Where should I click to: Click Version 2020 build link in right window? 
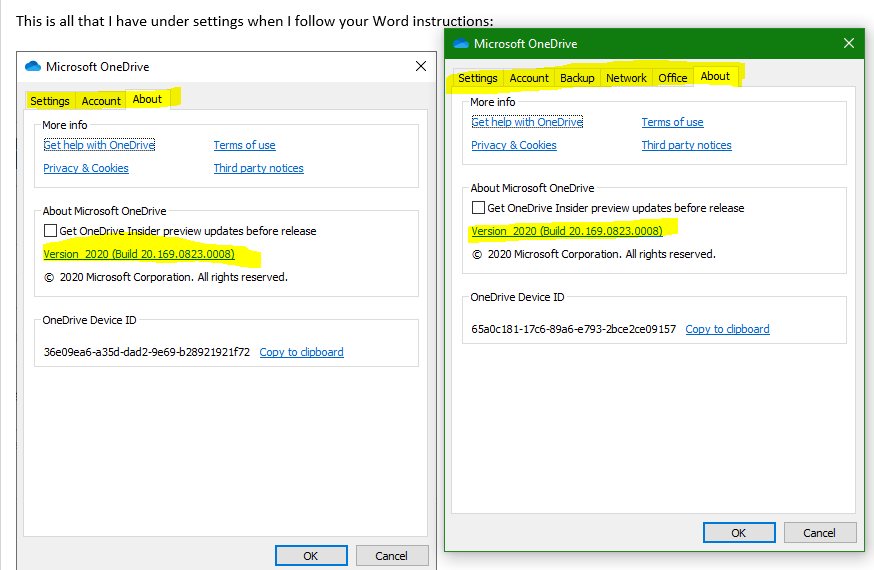(x=567, y=231)
